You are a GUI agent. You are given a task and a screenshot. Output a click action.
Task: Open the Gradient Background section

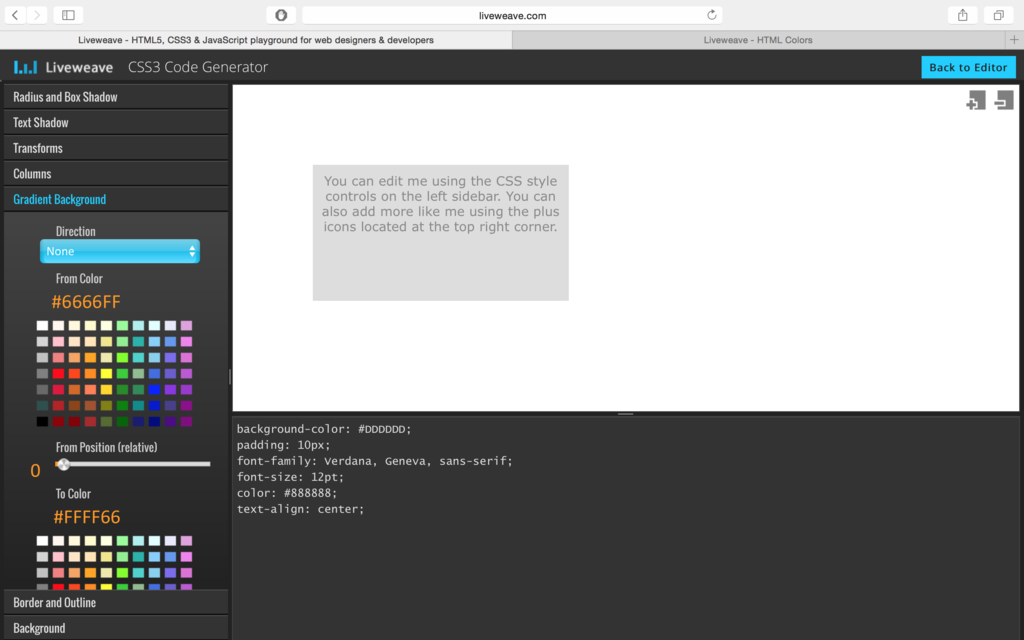pyautogui.click(x=57, y=199)
